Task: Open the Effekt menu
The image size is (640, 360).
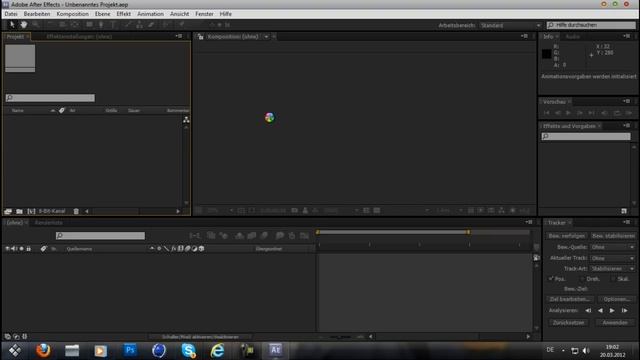Action: [x=124, y=14]
